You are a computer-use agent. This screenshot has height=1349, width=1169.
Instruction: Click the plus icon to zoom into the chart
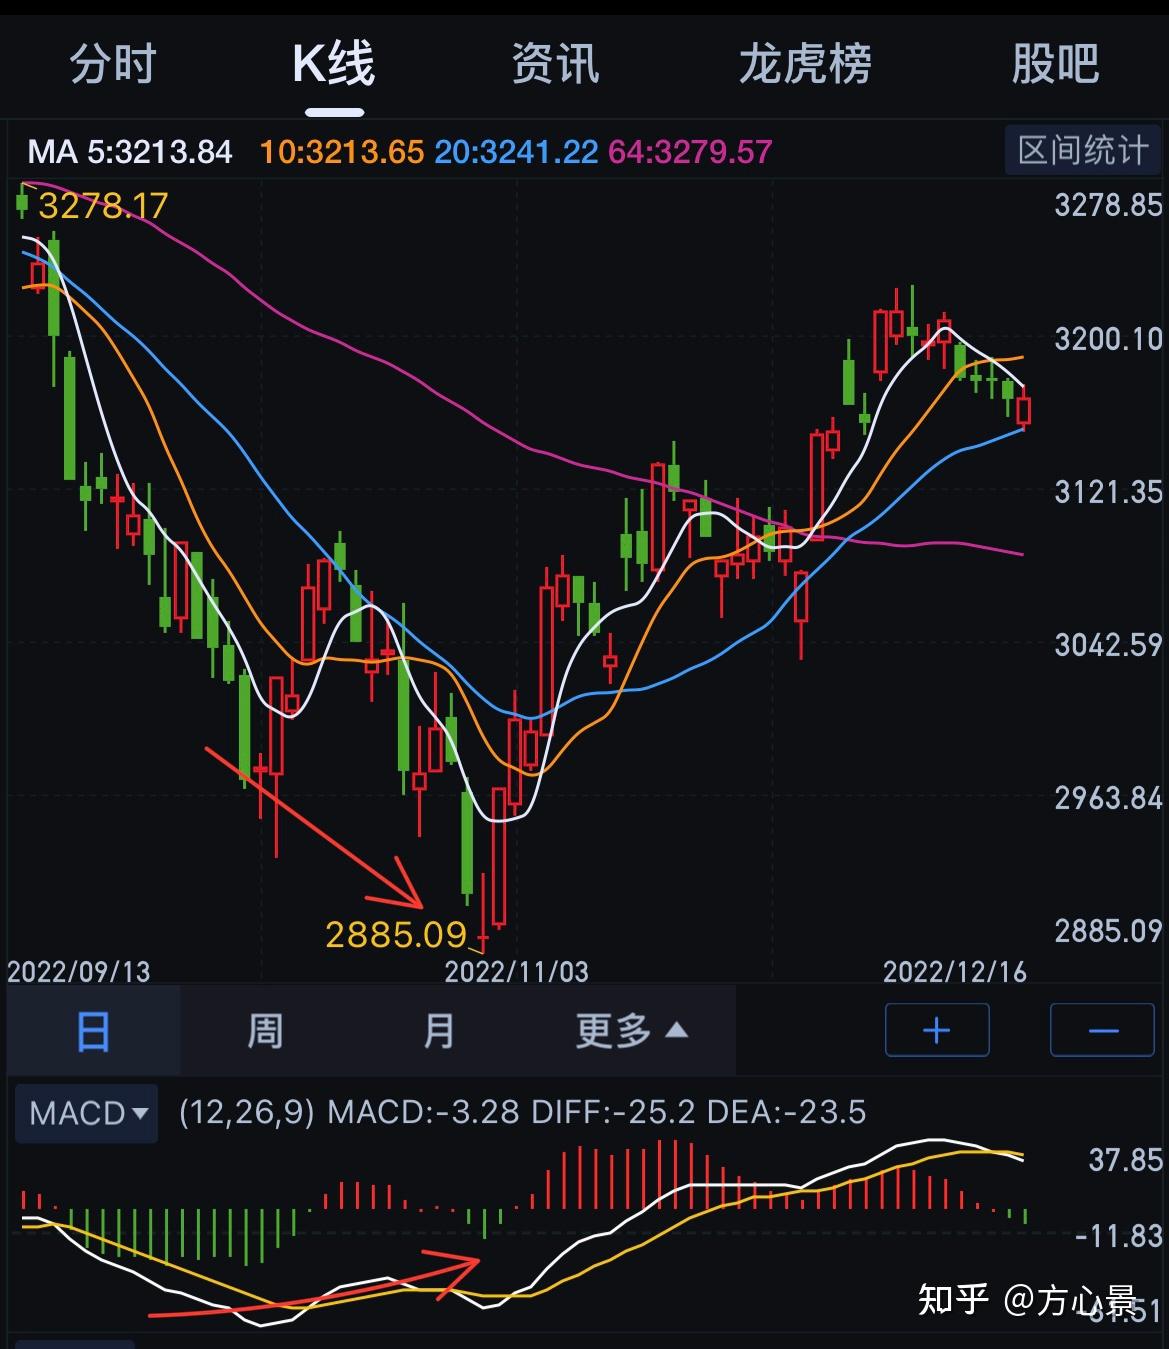click(936, 1030)
